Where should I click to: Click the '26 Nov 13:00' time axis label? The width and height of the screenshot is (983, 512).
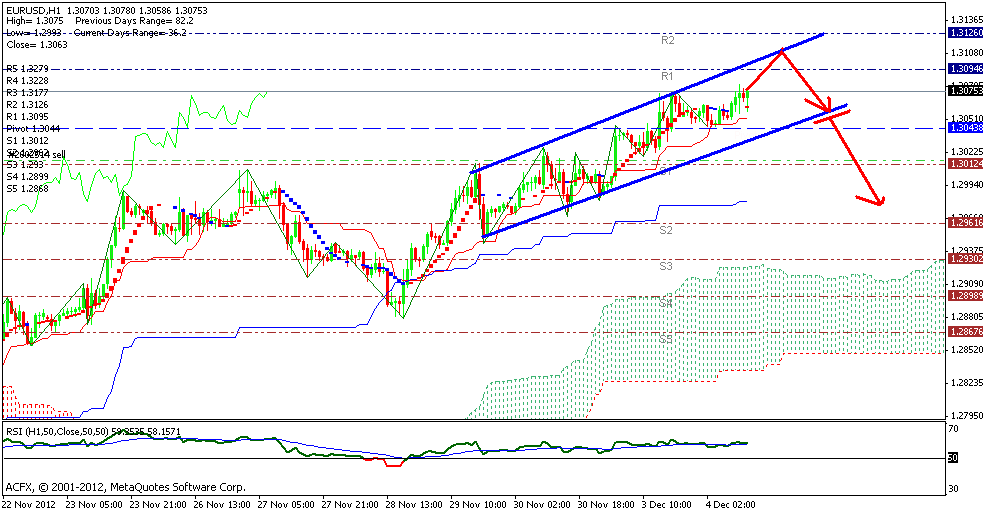pos(222,504)
